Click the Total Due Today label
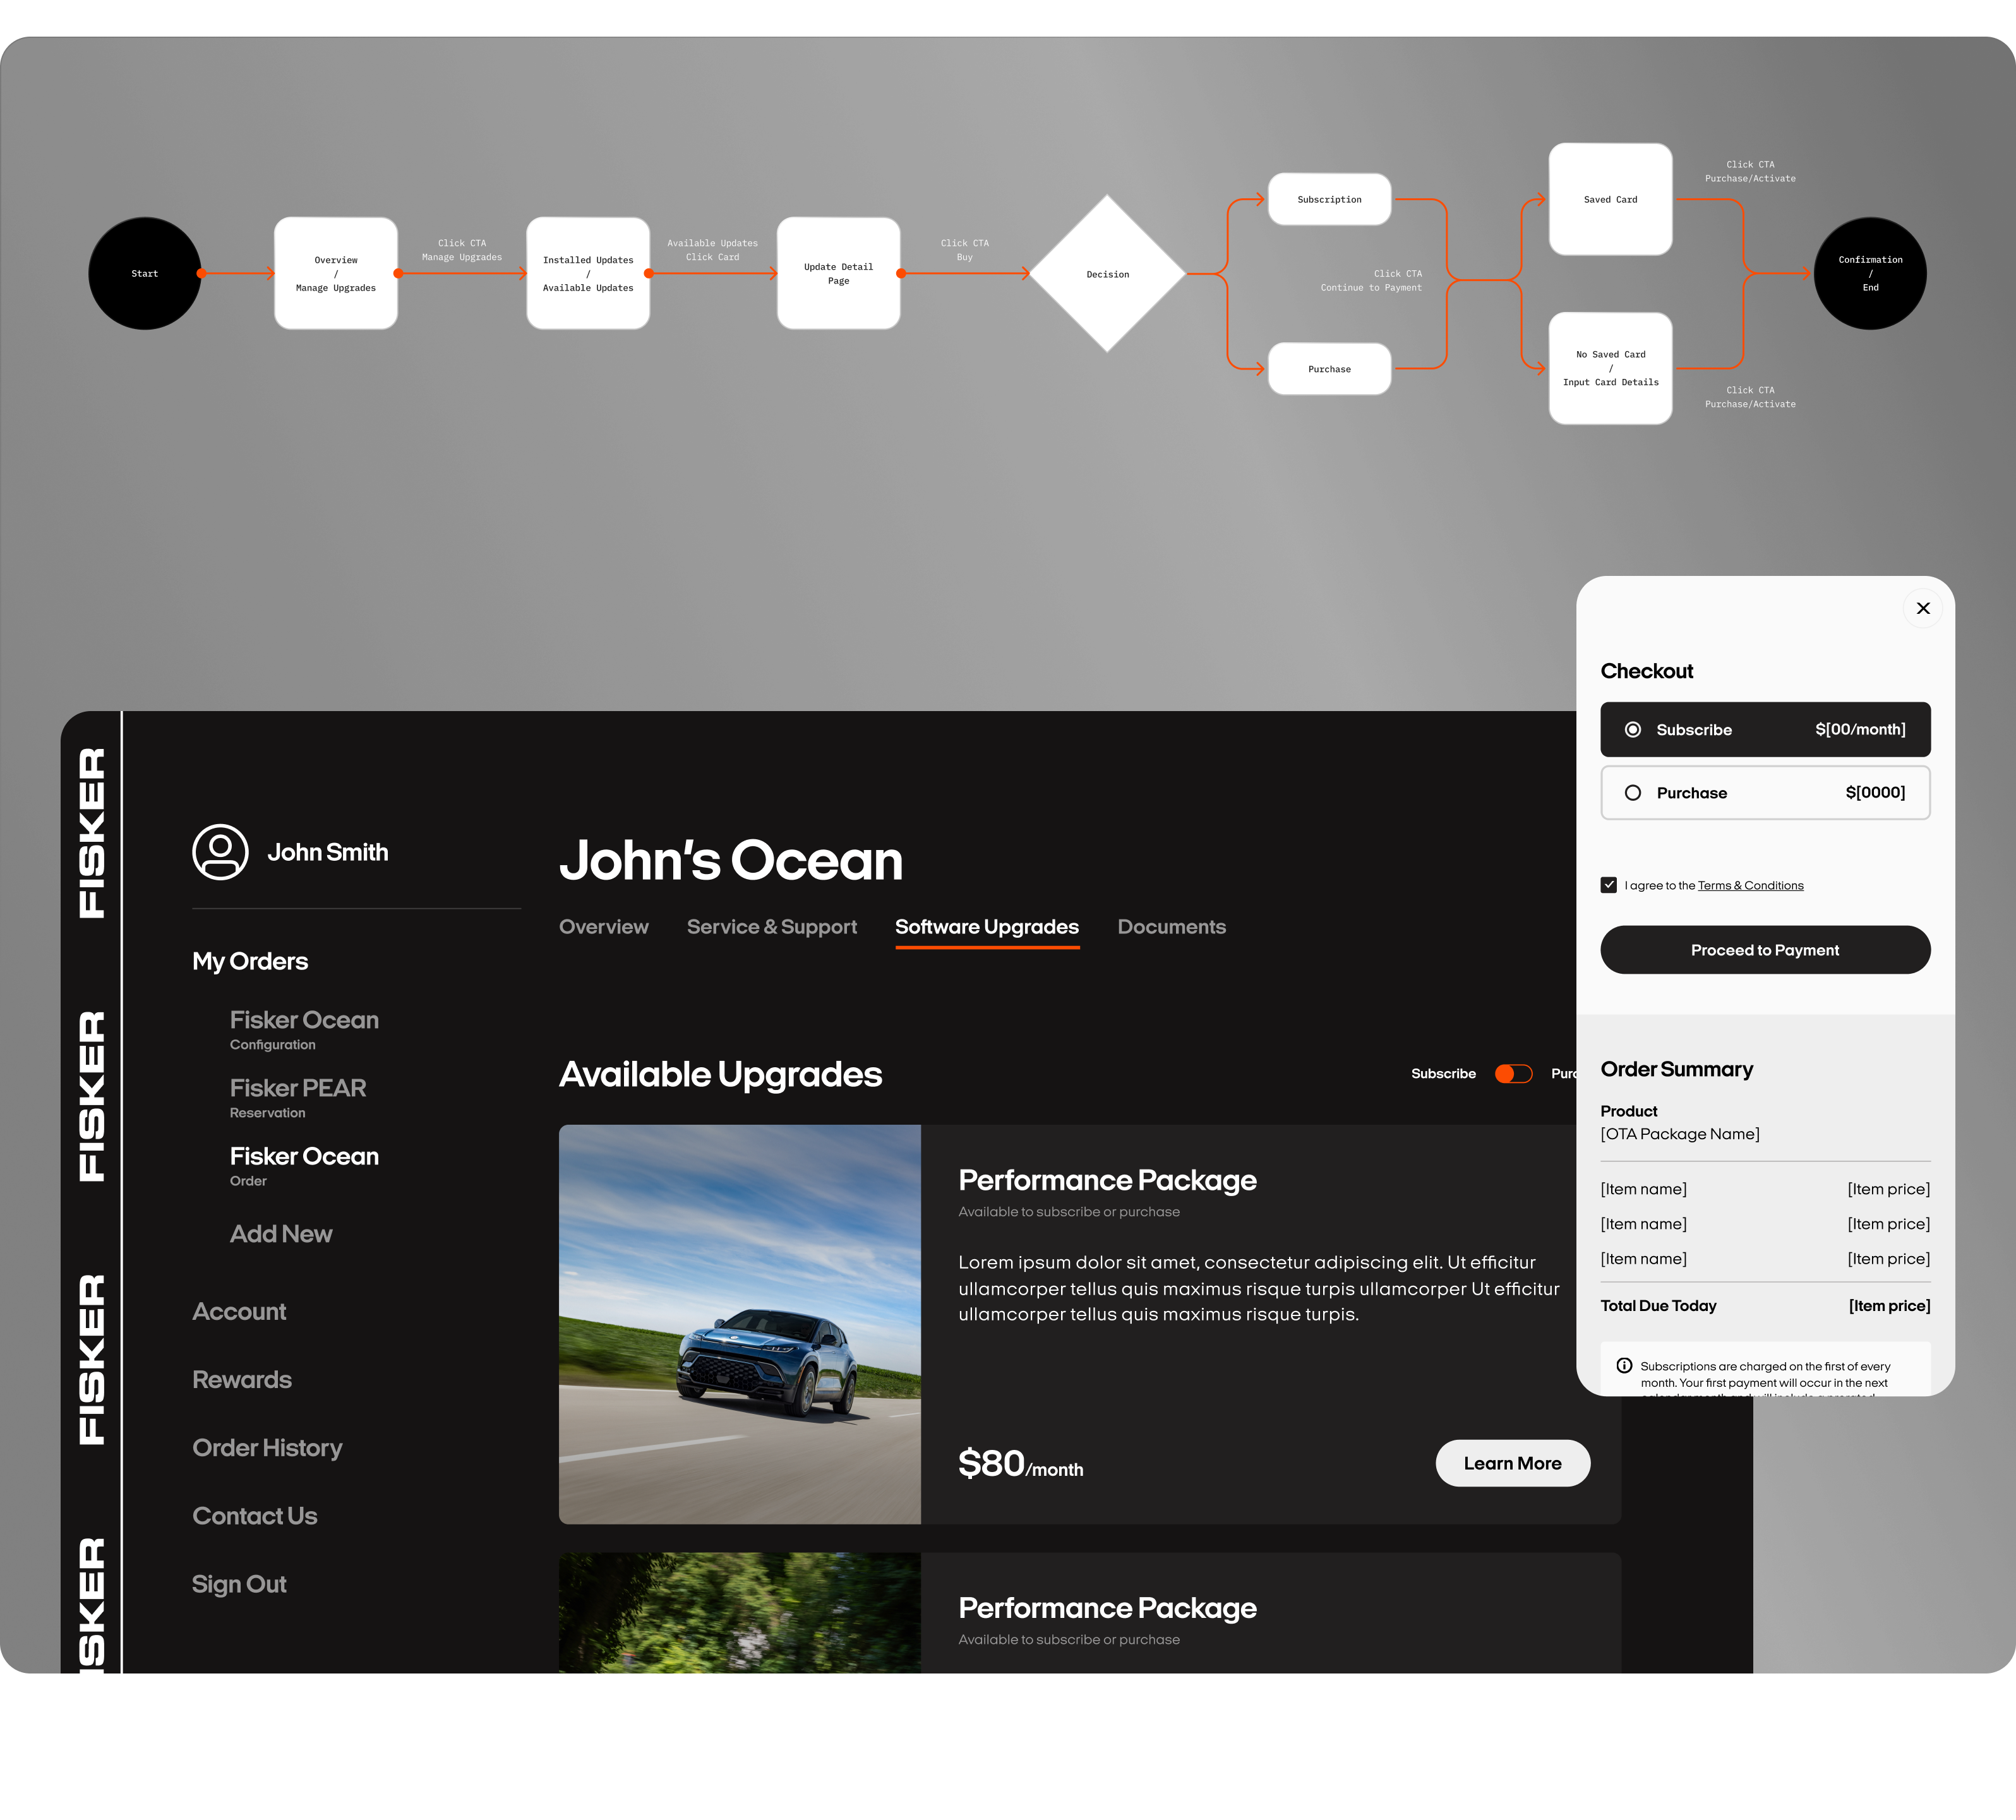Viewport: 2016px width, 1820px height. pyautogui.click(x=1658, y=1305)
